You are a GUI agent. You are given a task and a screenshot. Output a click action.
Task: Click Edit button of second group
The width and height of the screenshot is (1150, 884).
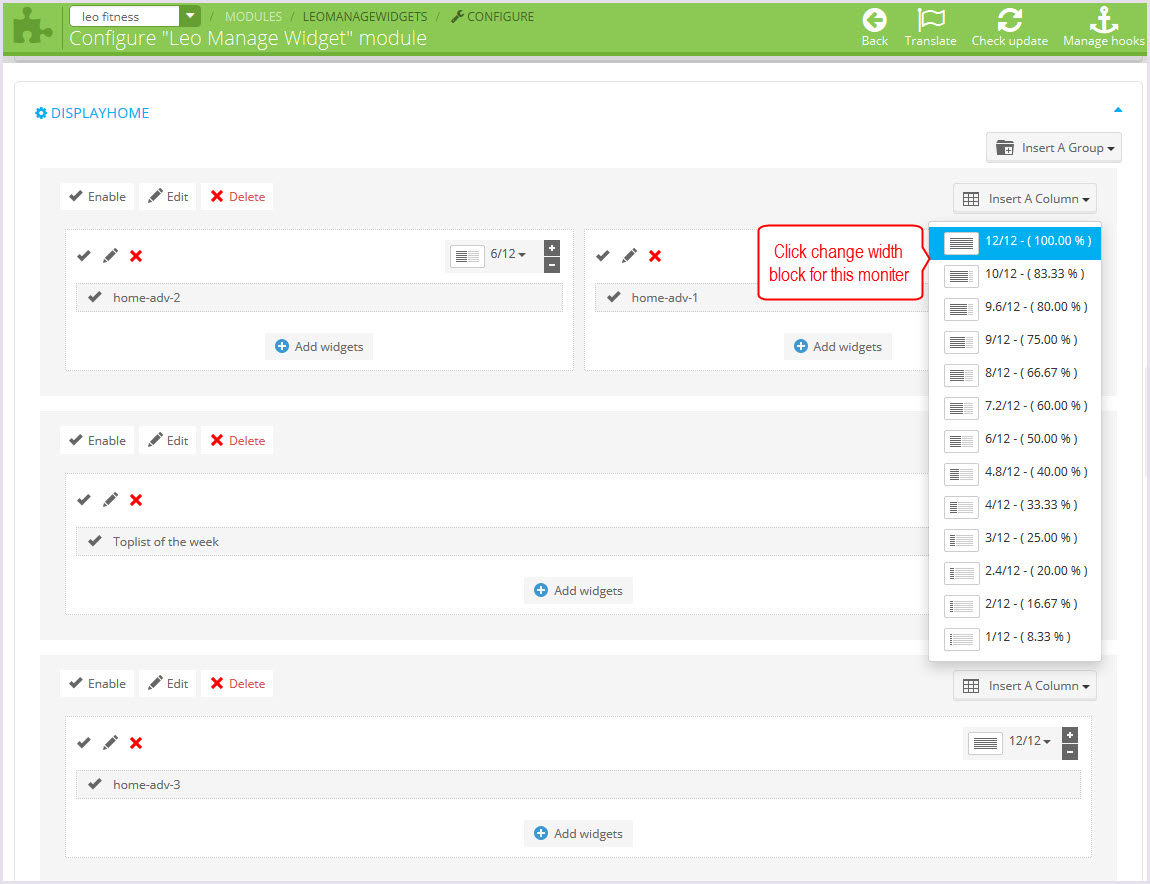point(168,440)
